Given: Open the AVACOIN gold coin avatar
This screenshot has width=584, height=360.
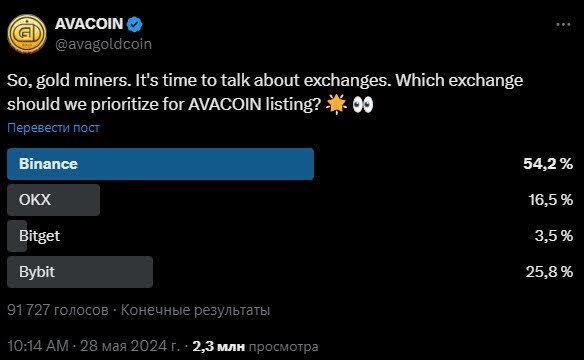Looking at the screenshot, I should coord(27,34).
